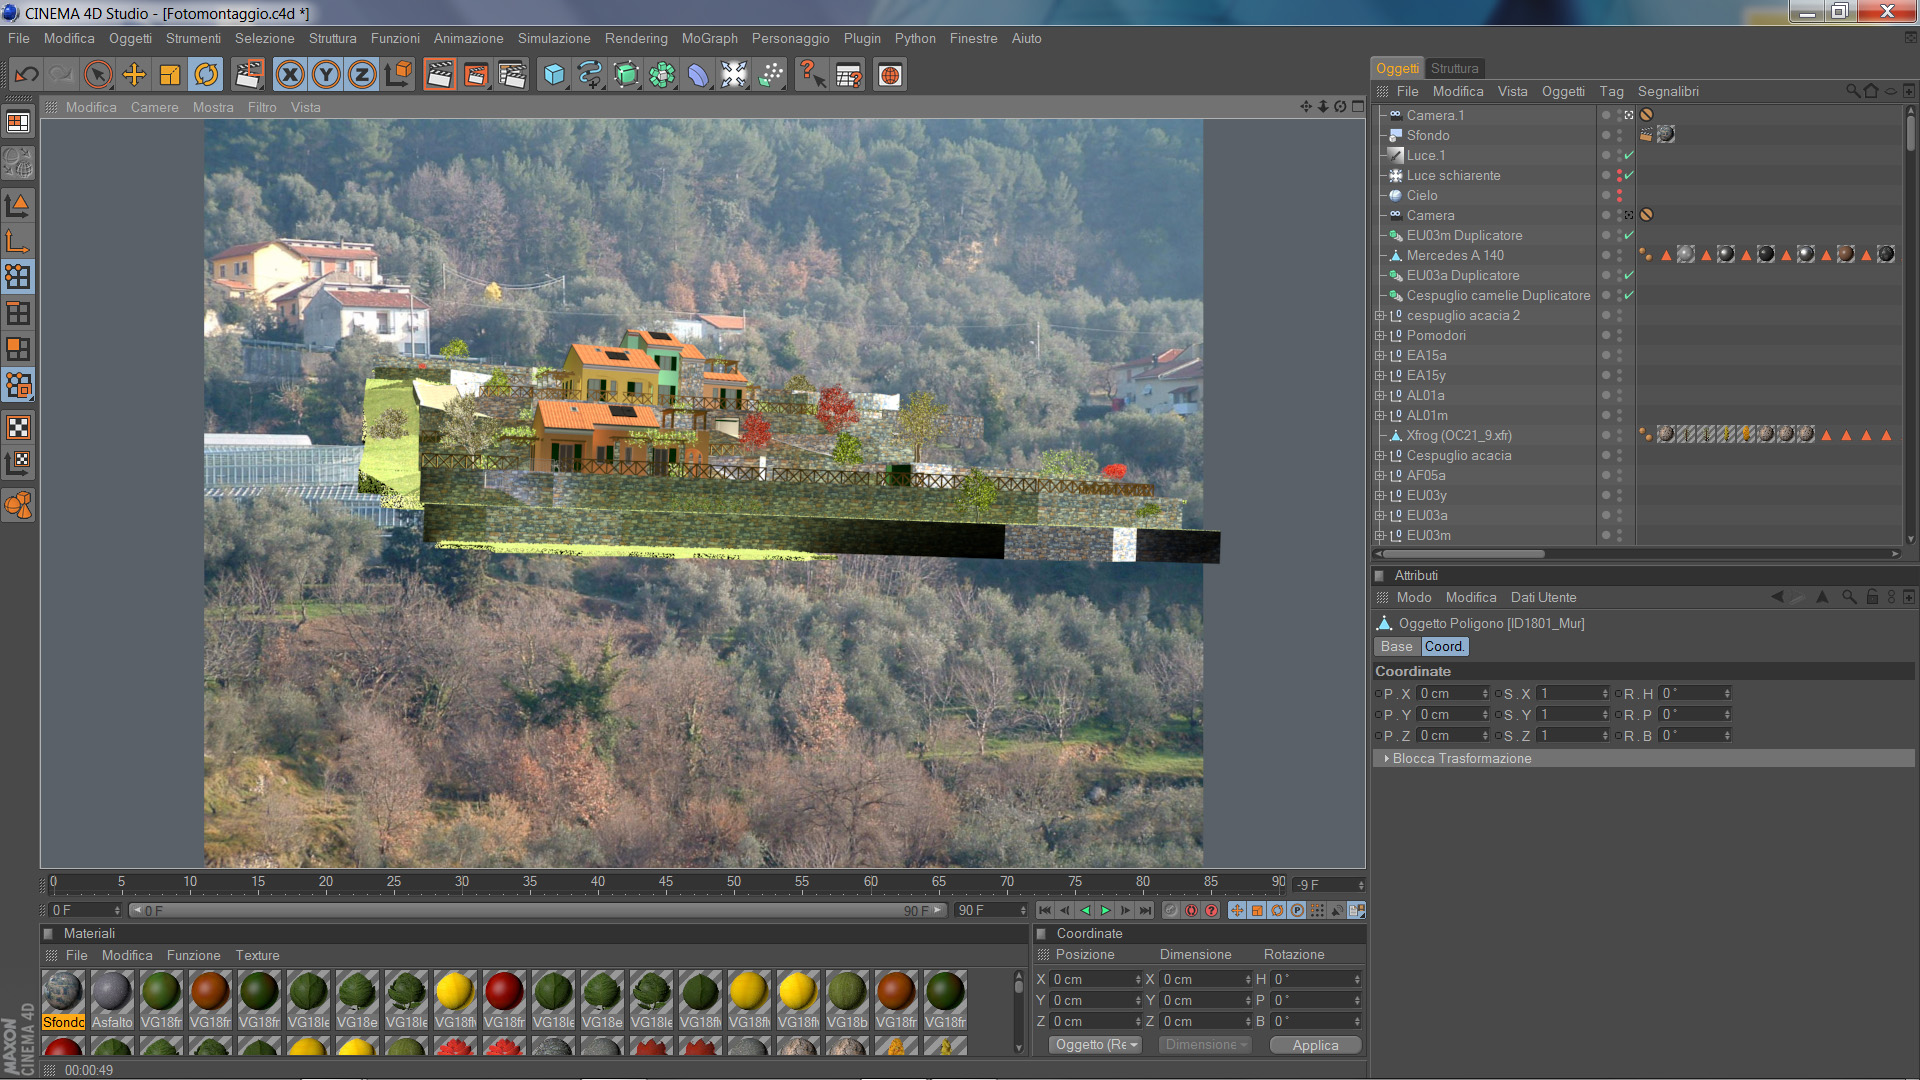Select the Rotate tool icon
Screen dimensions: 1920x1080
(206, 75)
